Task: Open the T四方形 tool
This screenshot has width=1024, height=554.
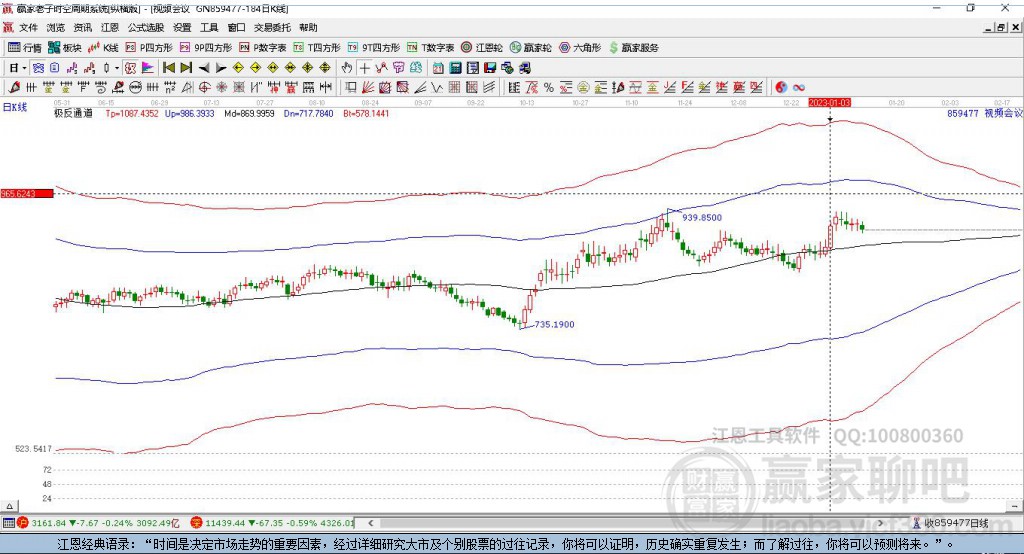Action: coord(317,48)
